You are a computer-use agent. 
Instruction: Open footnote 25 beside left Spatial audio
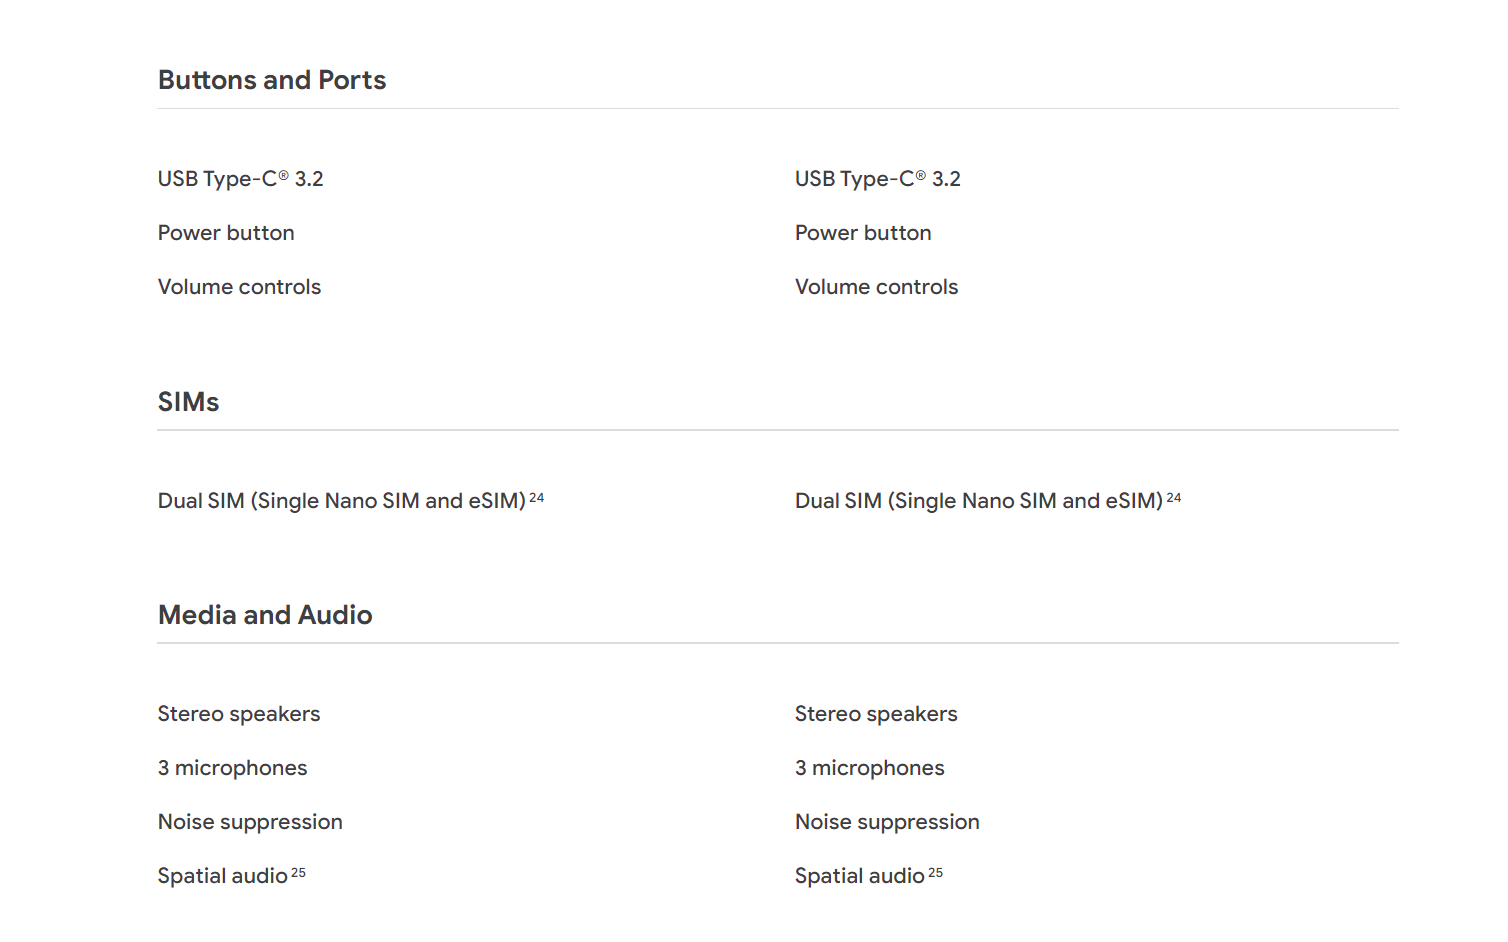pos(298,873)
